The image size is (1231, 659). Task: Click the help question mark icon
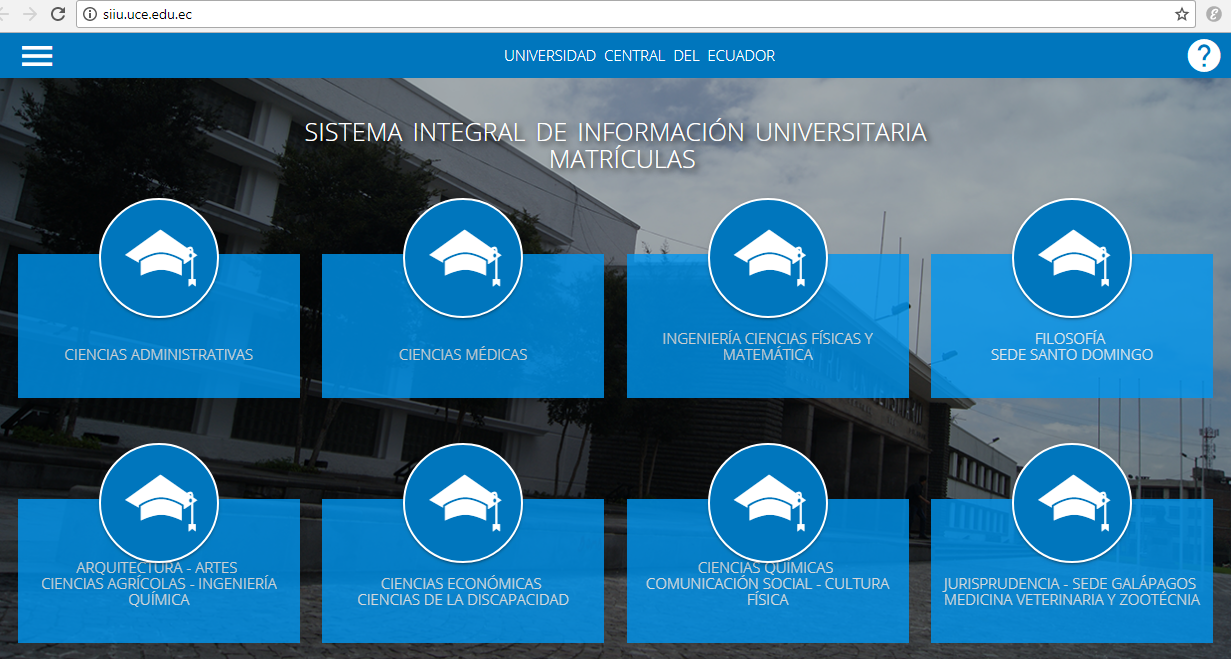pyautogui.click(x=1204, y=55)
